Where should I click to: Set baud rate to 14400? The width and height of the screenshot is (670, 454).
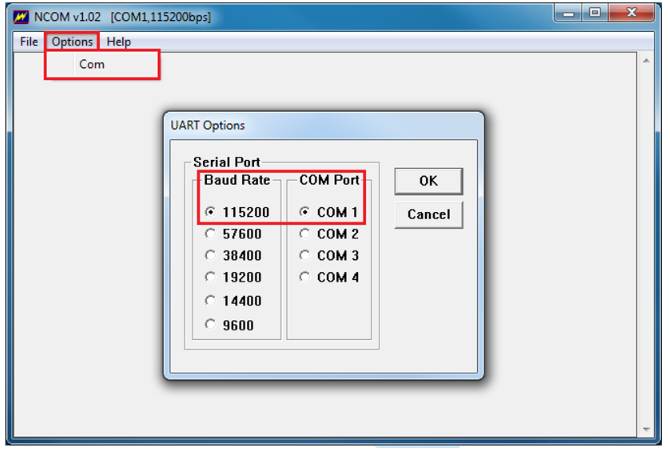(x=210, y=301)
